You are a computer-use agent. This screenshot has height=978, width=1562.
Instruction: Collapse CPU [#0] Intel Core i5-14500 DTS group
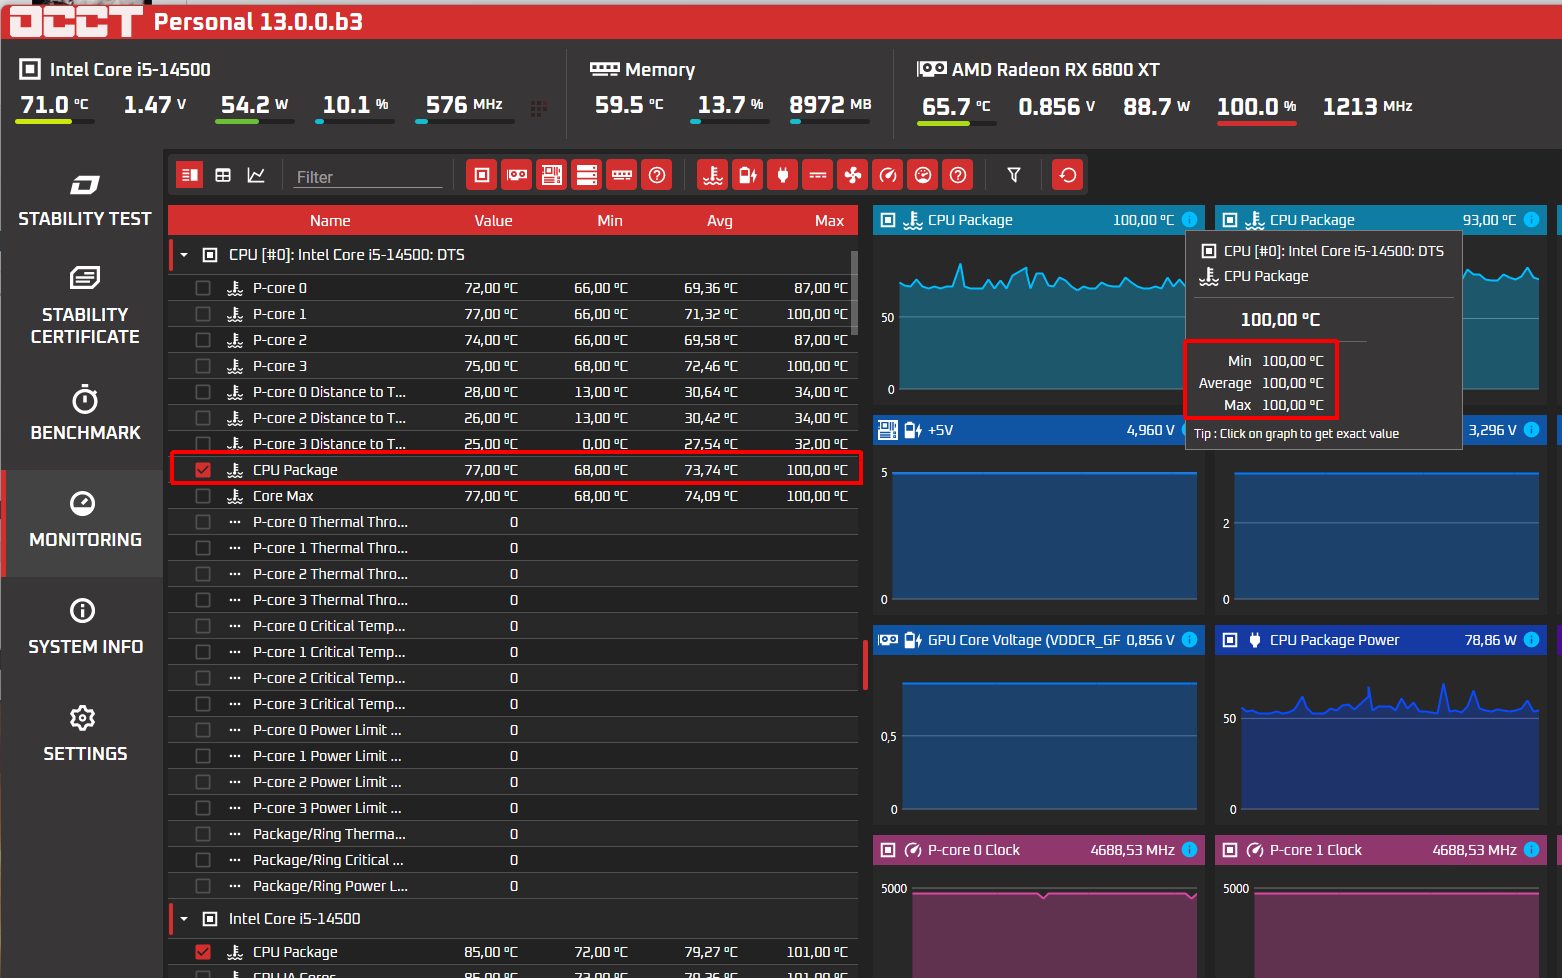point(184,255)
